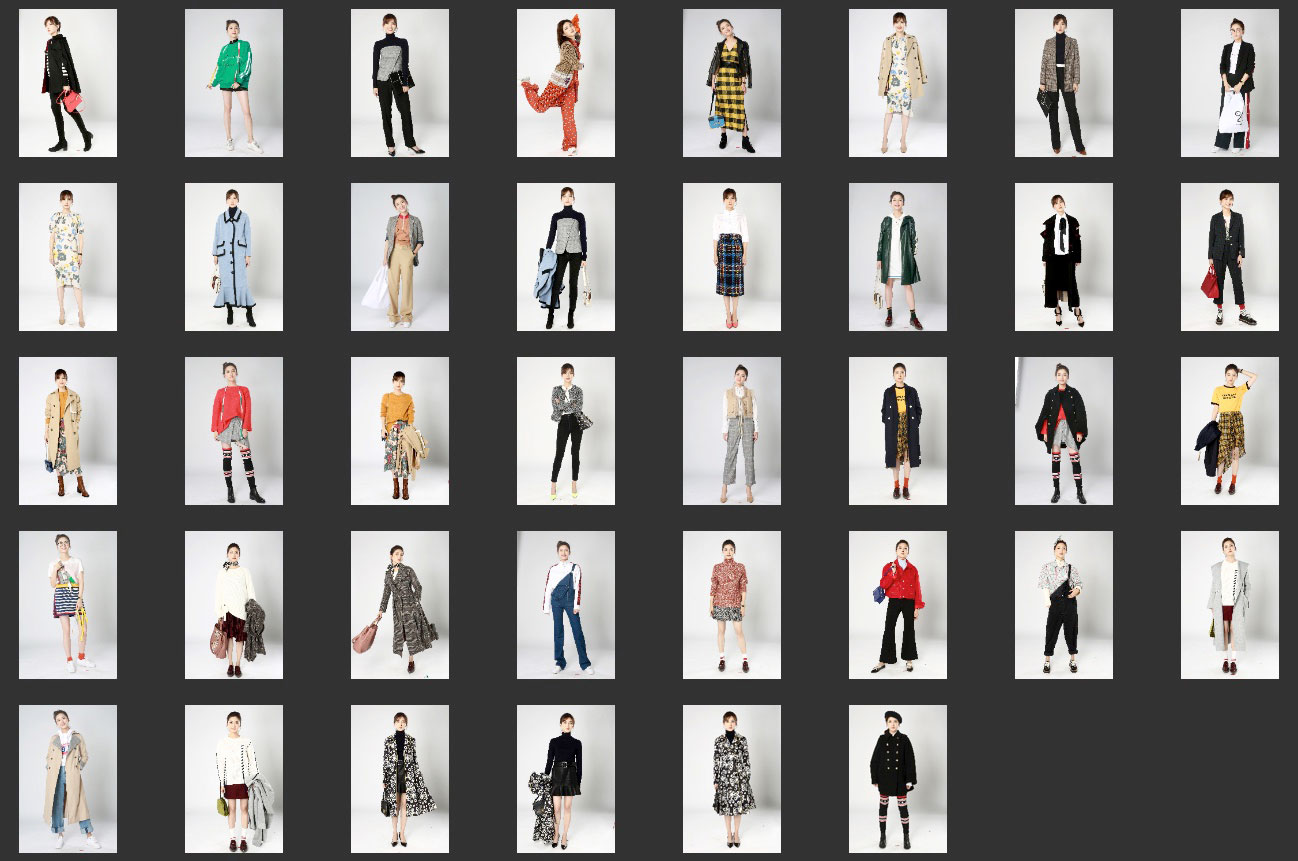Select the black floral midi dress photo
Screen dimensions: 1298x861
(731, 778)
